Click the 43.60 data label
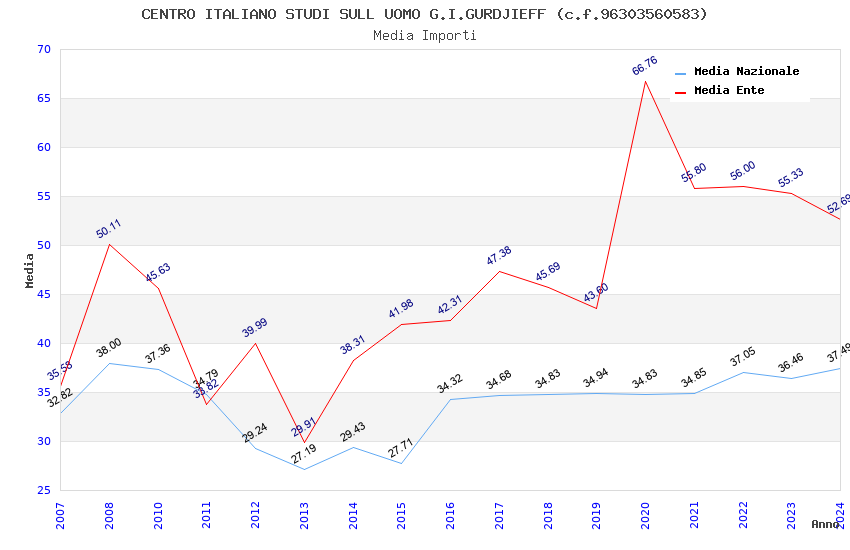This screenshot has width=850, height=550. [596, 293]
